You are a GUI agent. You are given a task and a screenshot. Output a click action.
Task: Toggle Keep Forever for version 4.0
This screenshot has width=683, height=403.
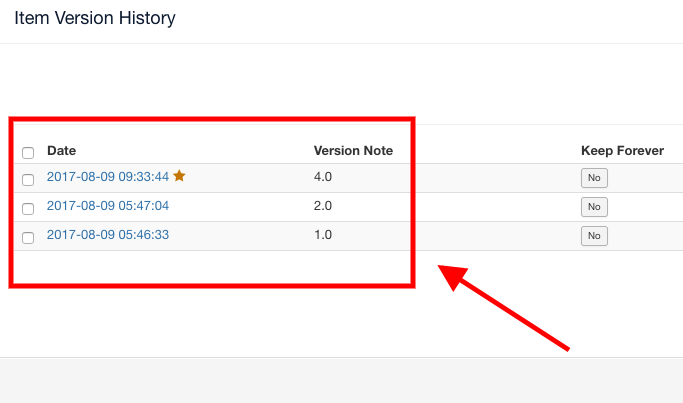(x=593, y=178)
